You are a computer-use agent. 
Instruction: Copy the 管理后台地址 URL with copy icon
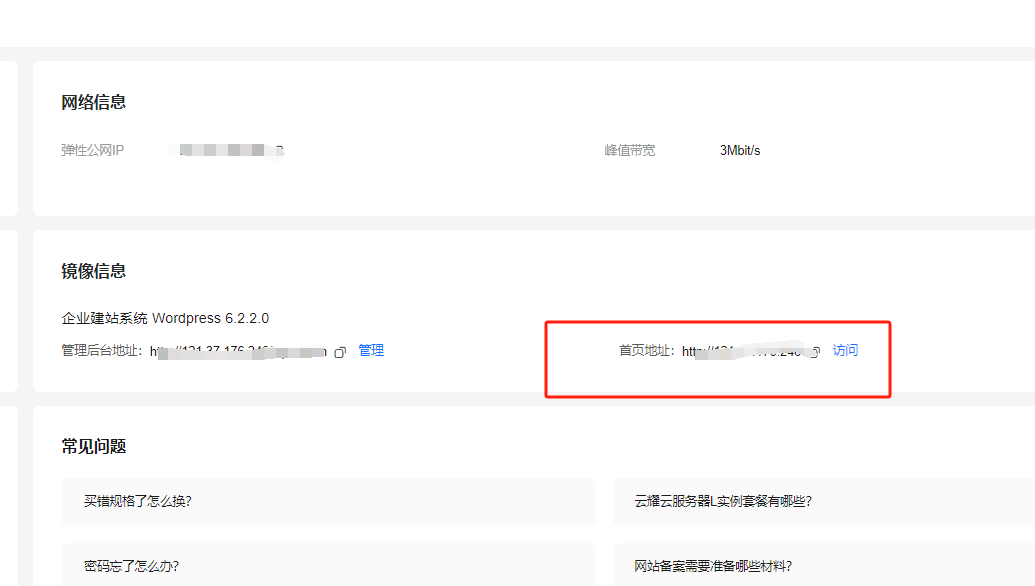(340, 352)
